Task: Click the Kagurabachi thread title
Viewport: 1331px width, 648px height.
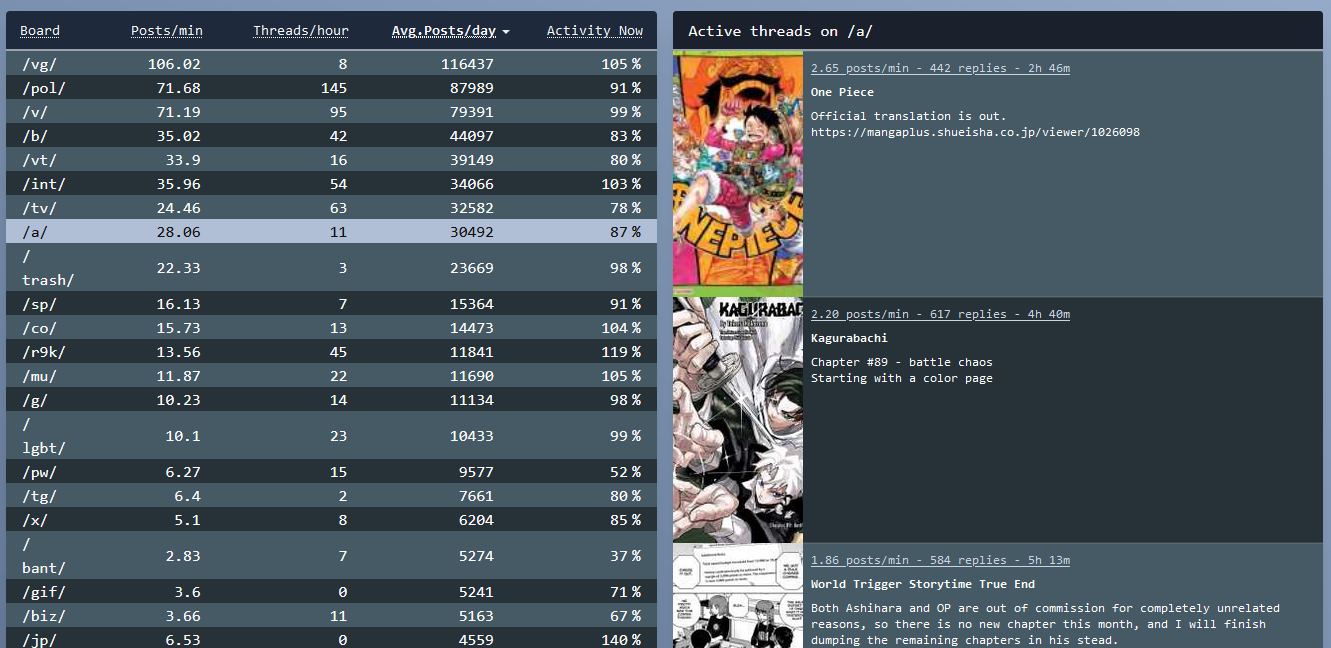Action: 849,338
